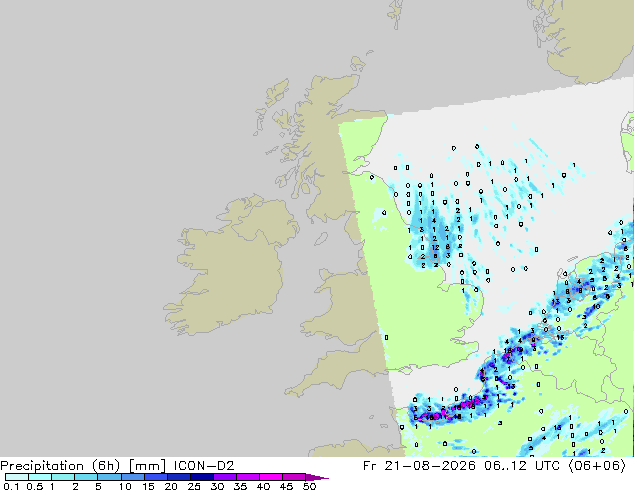Select the legend swatch between 5 and 10
Screen dimensions: 634x490
(x=109, y=477)
